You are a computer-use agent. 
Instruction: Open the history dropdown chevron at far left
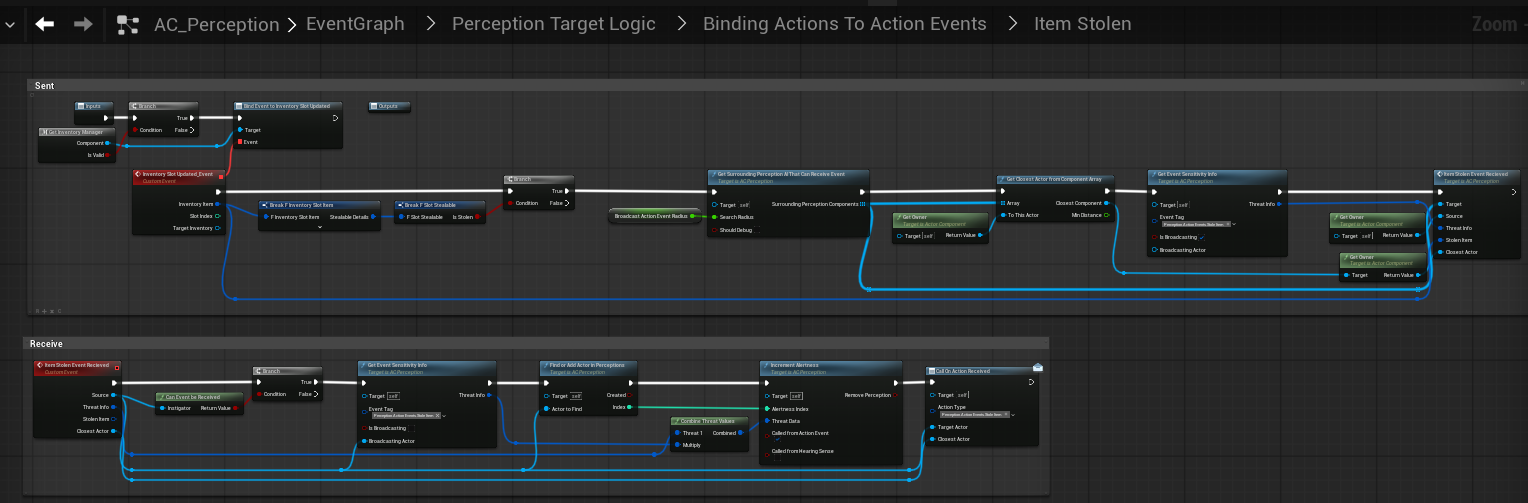[x=10, y=24]
